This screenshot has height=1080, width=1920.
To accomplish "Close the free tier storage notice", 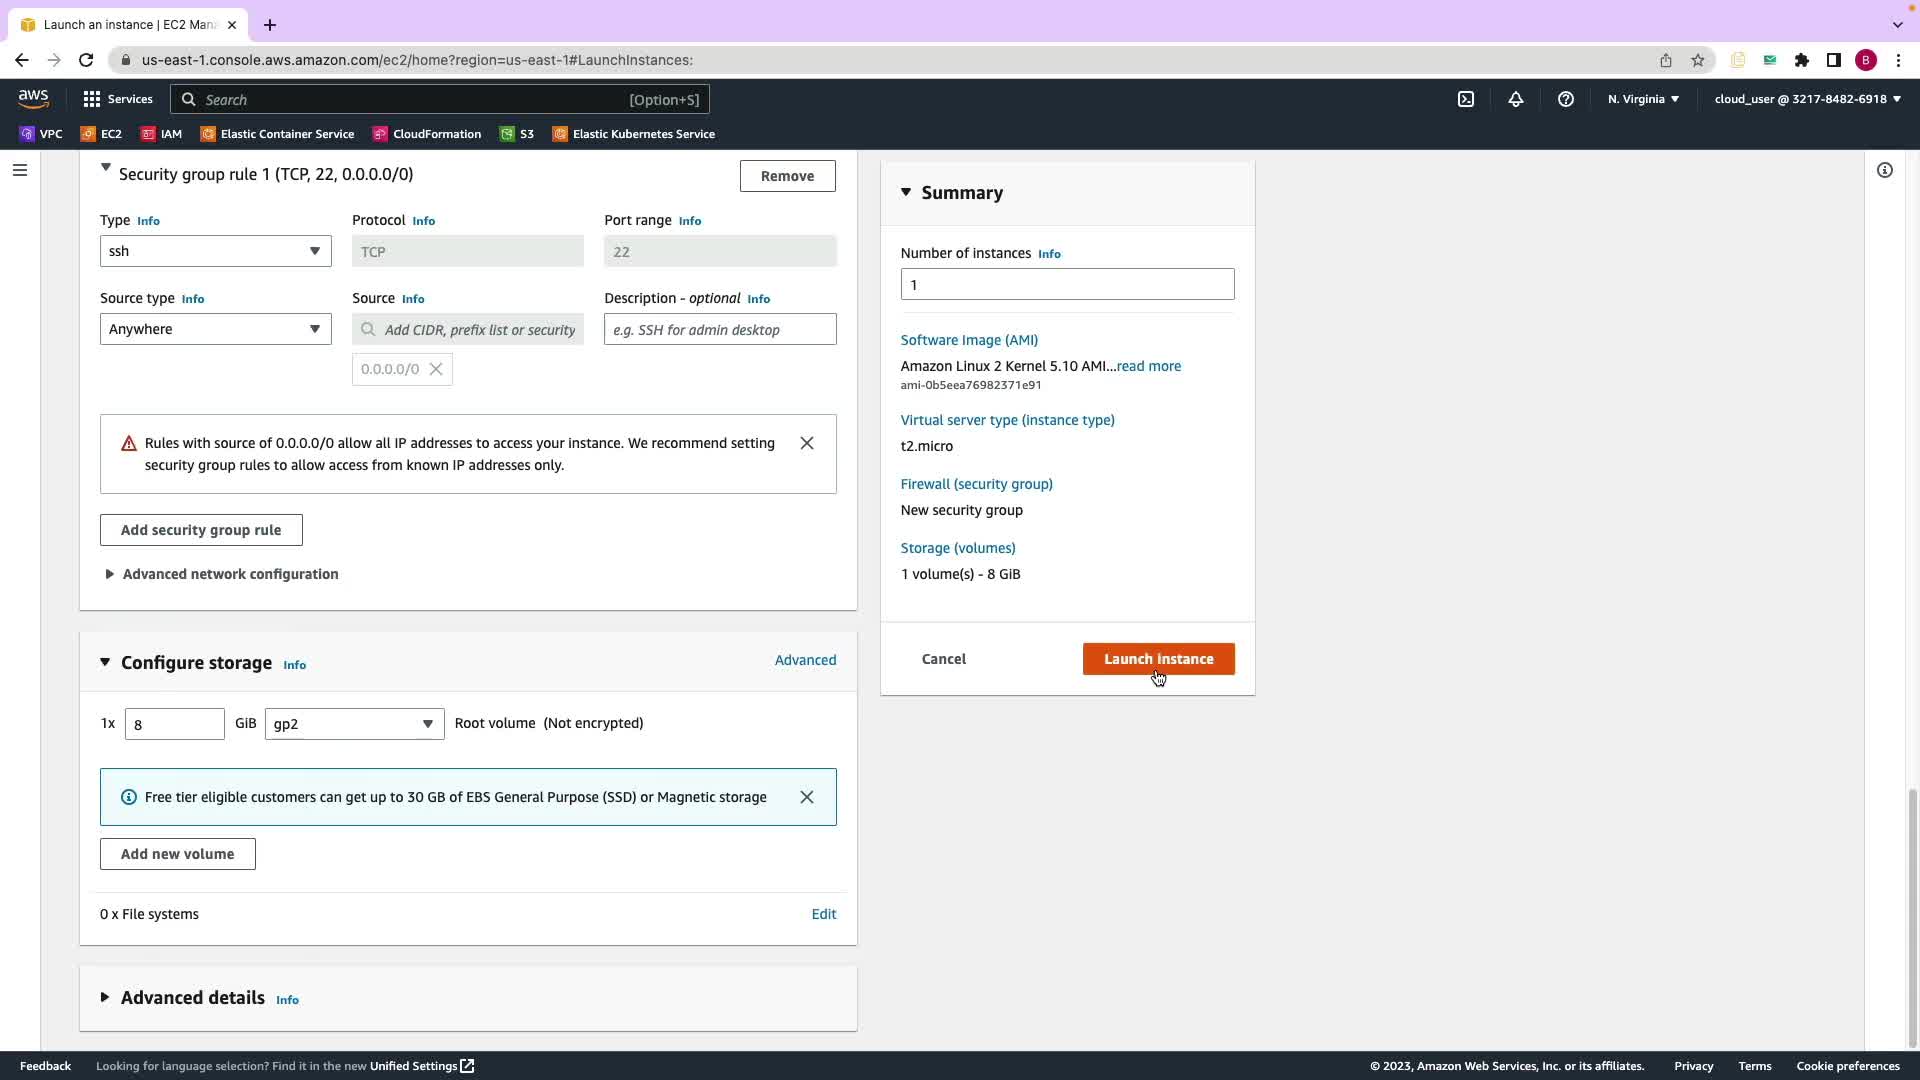I will 806,797.
